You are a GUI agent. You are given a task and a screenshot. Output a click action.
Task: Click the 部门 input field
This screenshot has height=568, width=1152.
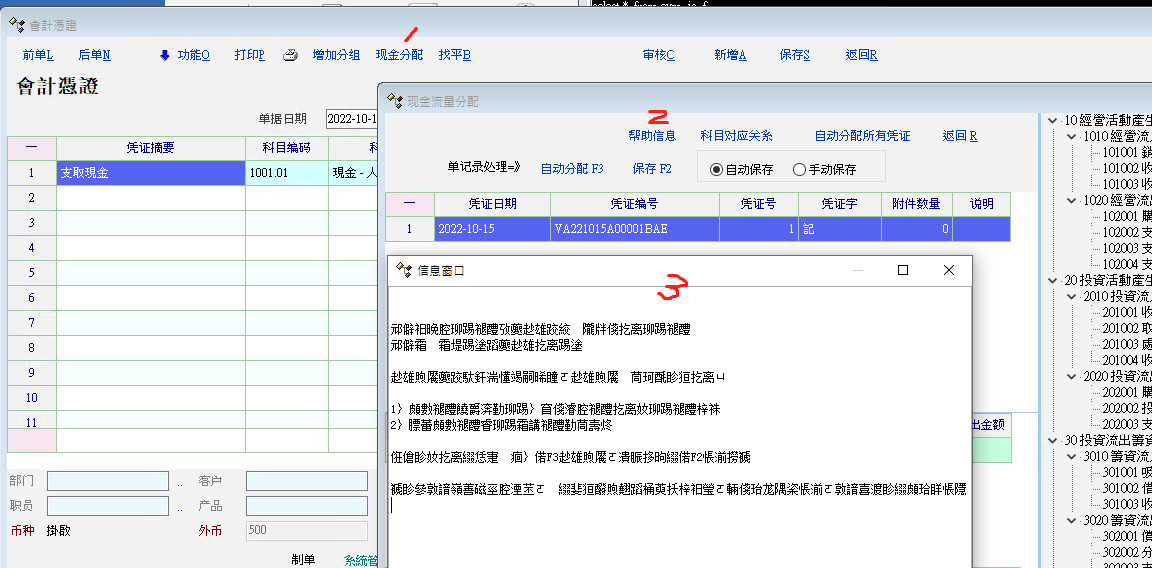click(108, 481)
